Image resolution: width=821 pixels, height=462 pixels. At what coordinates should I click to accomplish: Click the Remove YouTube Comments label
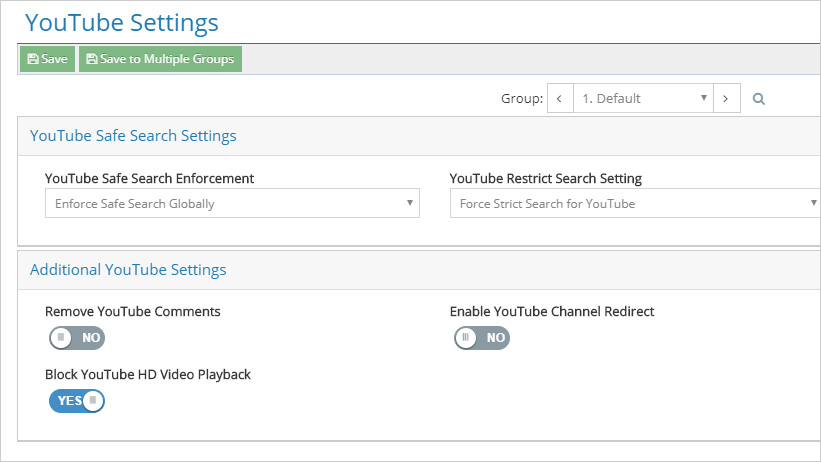point(132,312)
